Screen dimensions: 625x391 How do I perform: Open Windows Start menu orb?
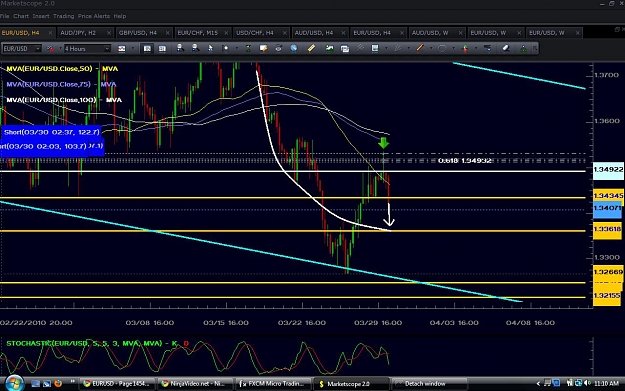pos(14,383)
